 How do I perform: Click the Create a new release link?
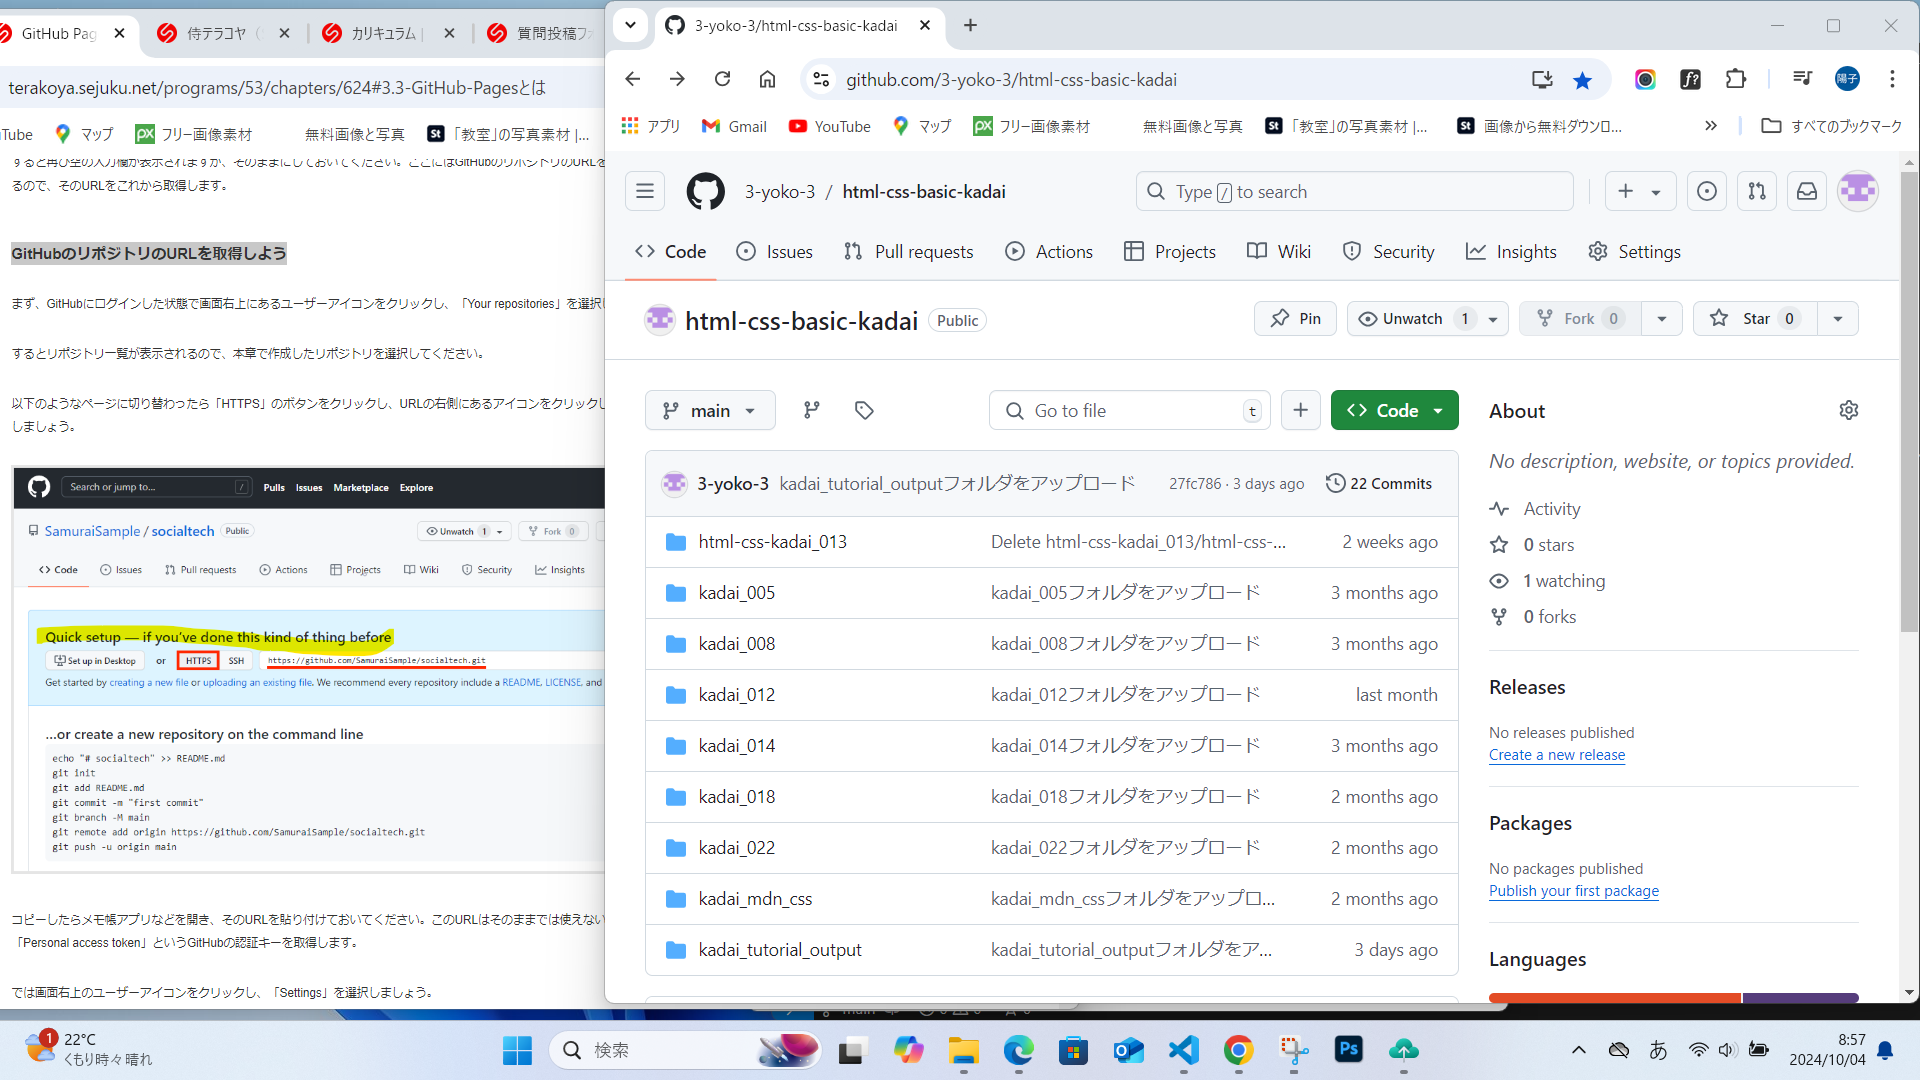tap(1556, 755)
